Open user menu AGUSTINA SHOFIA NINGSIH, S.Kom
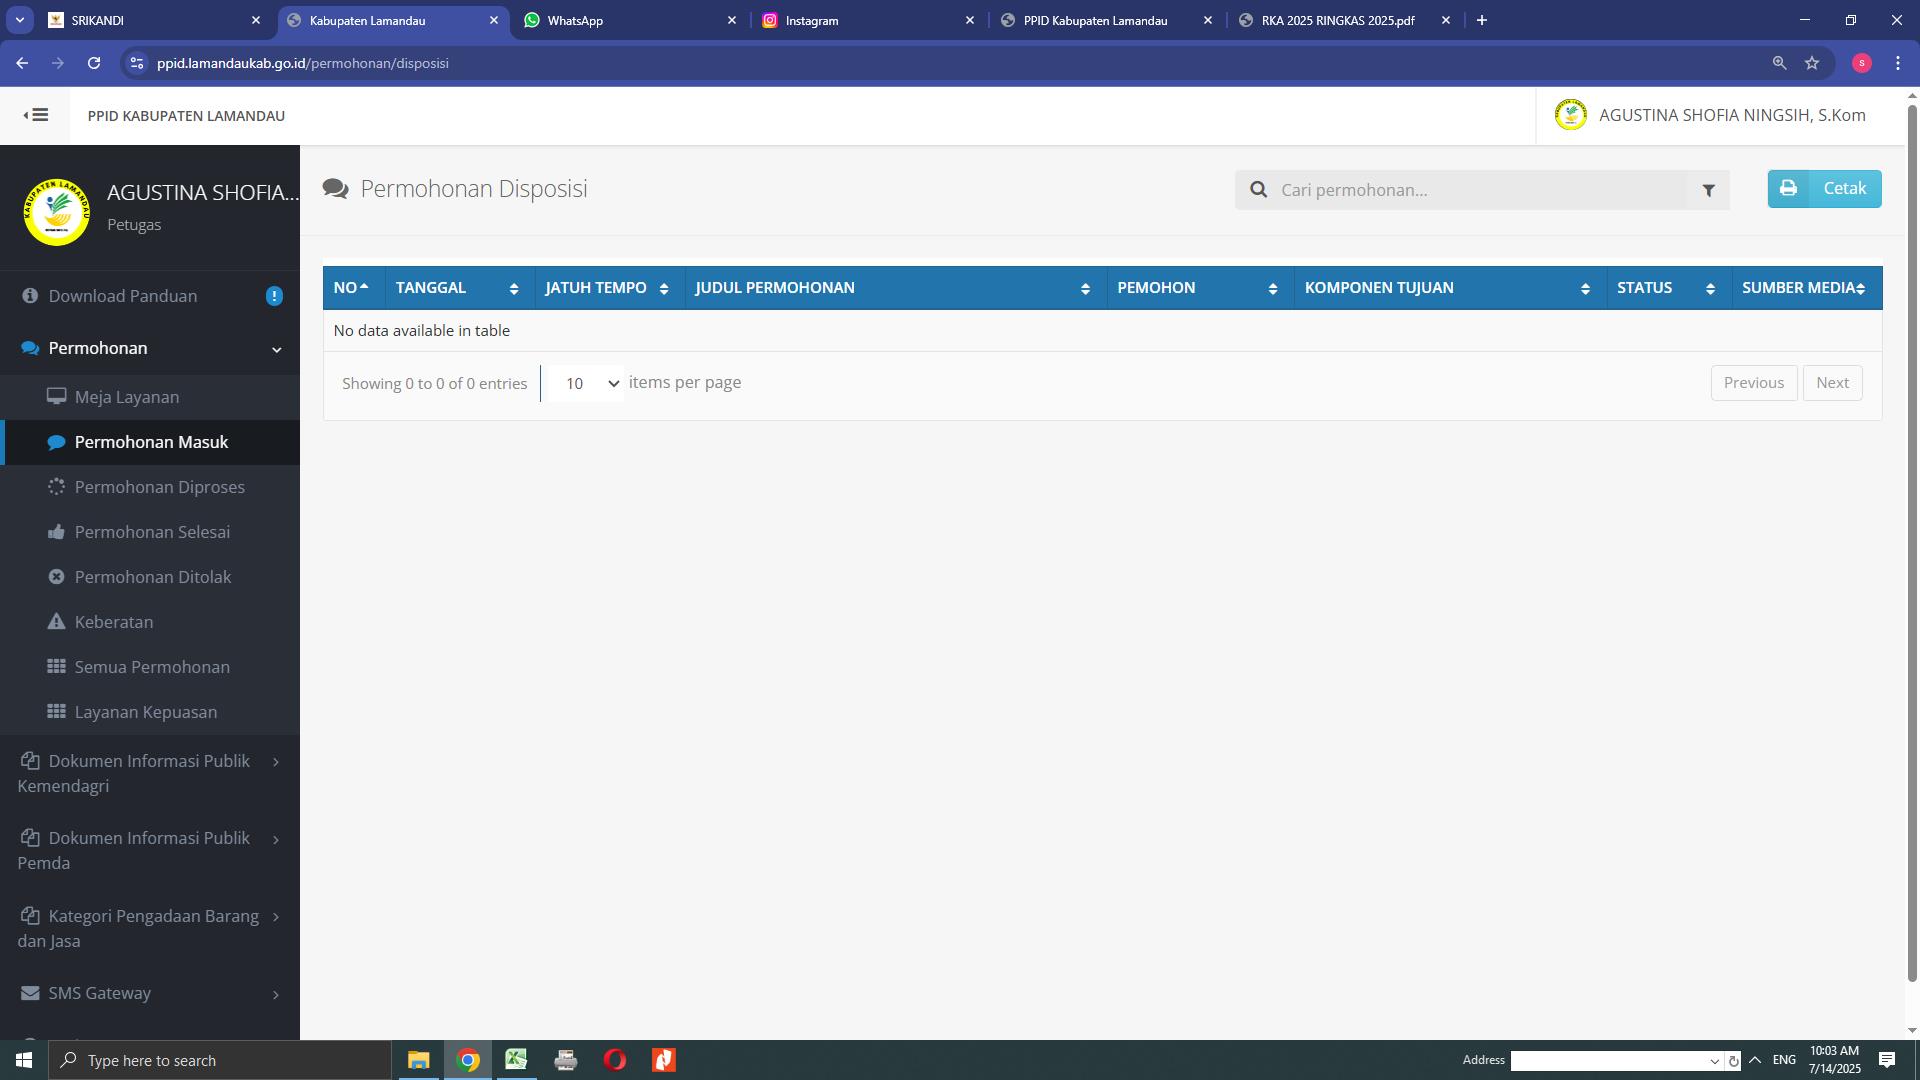Image resolution: width=1920 pixels, height=1080 pixels. click(x=1710, y=115)
